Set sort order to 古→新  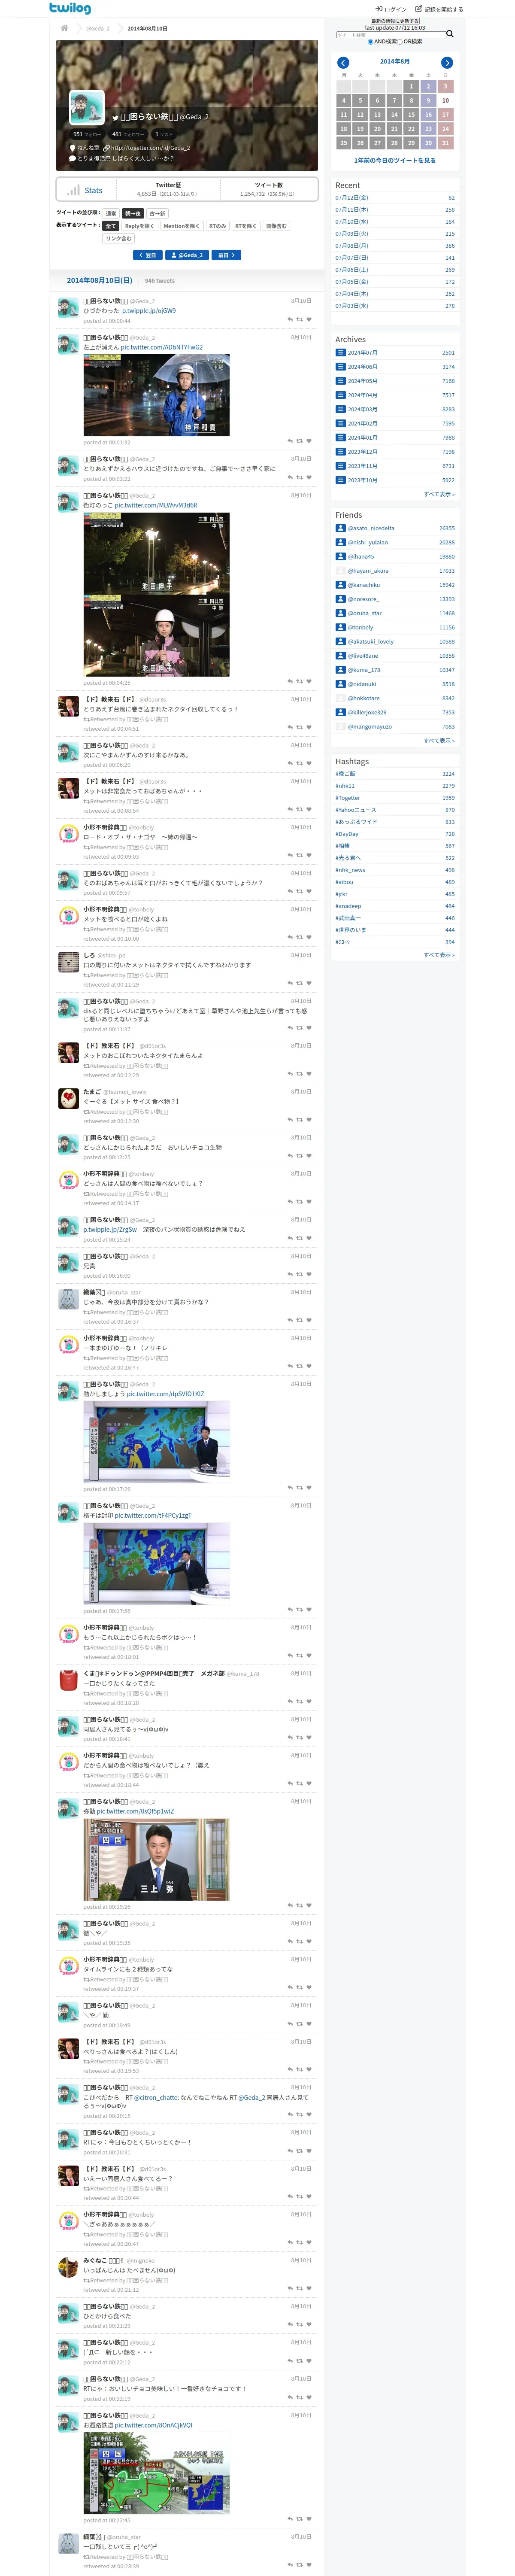click(158, 213)
